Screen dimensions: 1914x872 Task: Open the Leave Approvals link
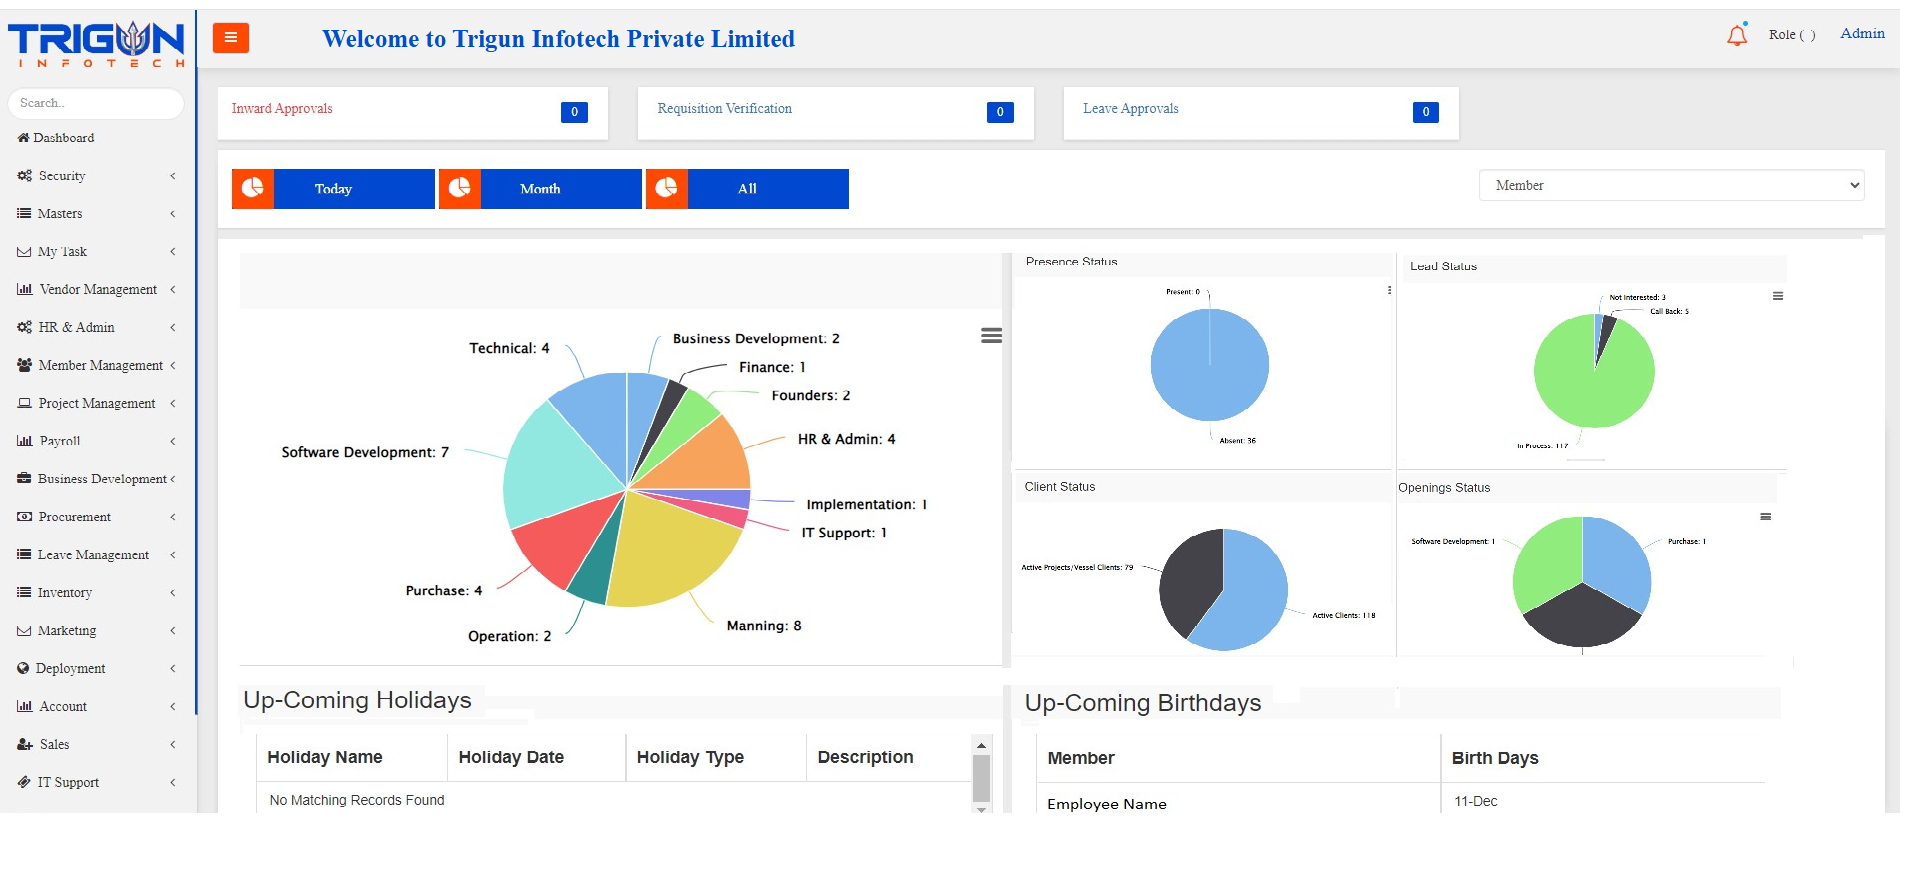(x=1130, y=108)
